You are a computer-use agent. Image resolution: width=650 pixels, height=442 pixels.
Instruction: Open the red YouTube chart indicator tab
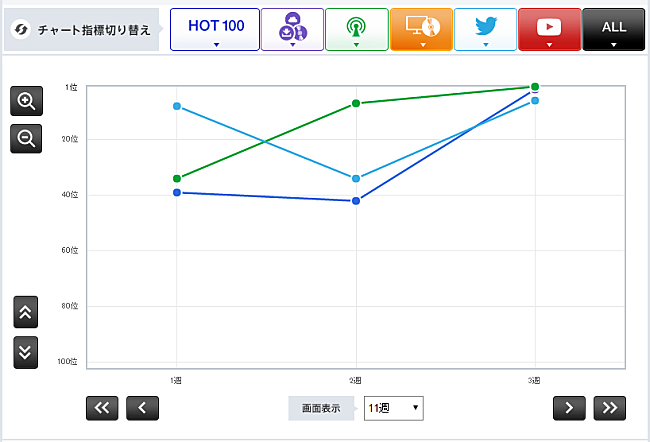[550, 29]
